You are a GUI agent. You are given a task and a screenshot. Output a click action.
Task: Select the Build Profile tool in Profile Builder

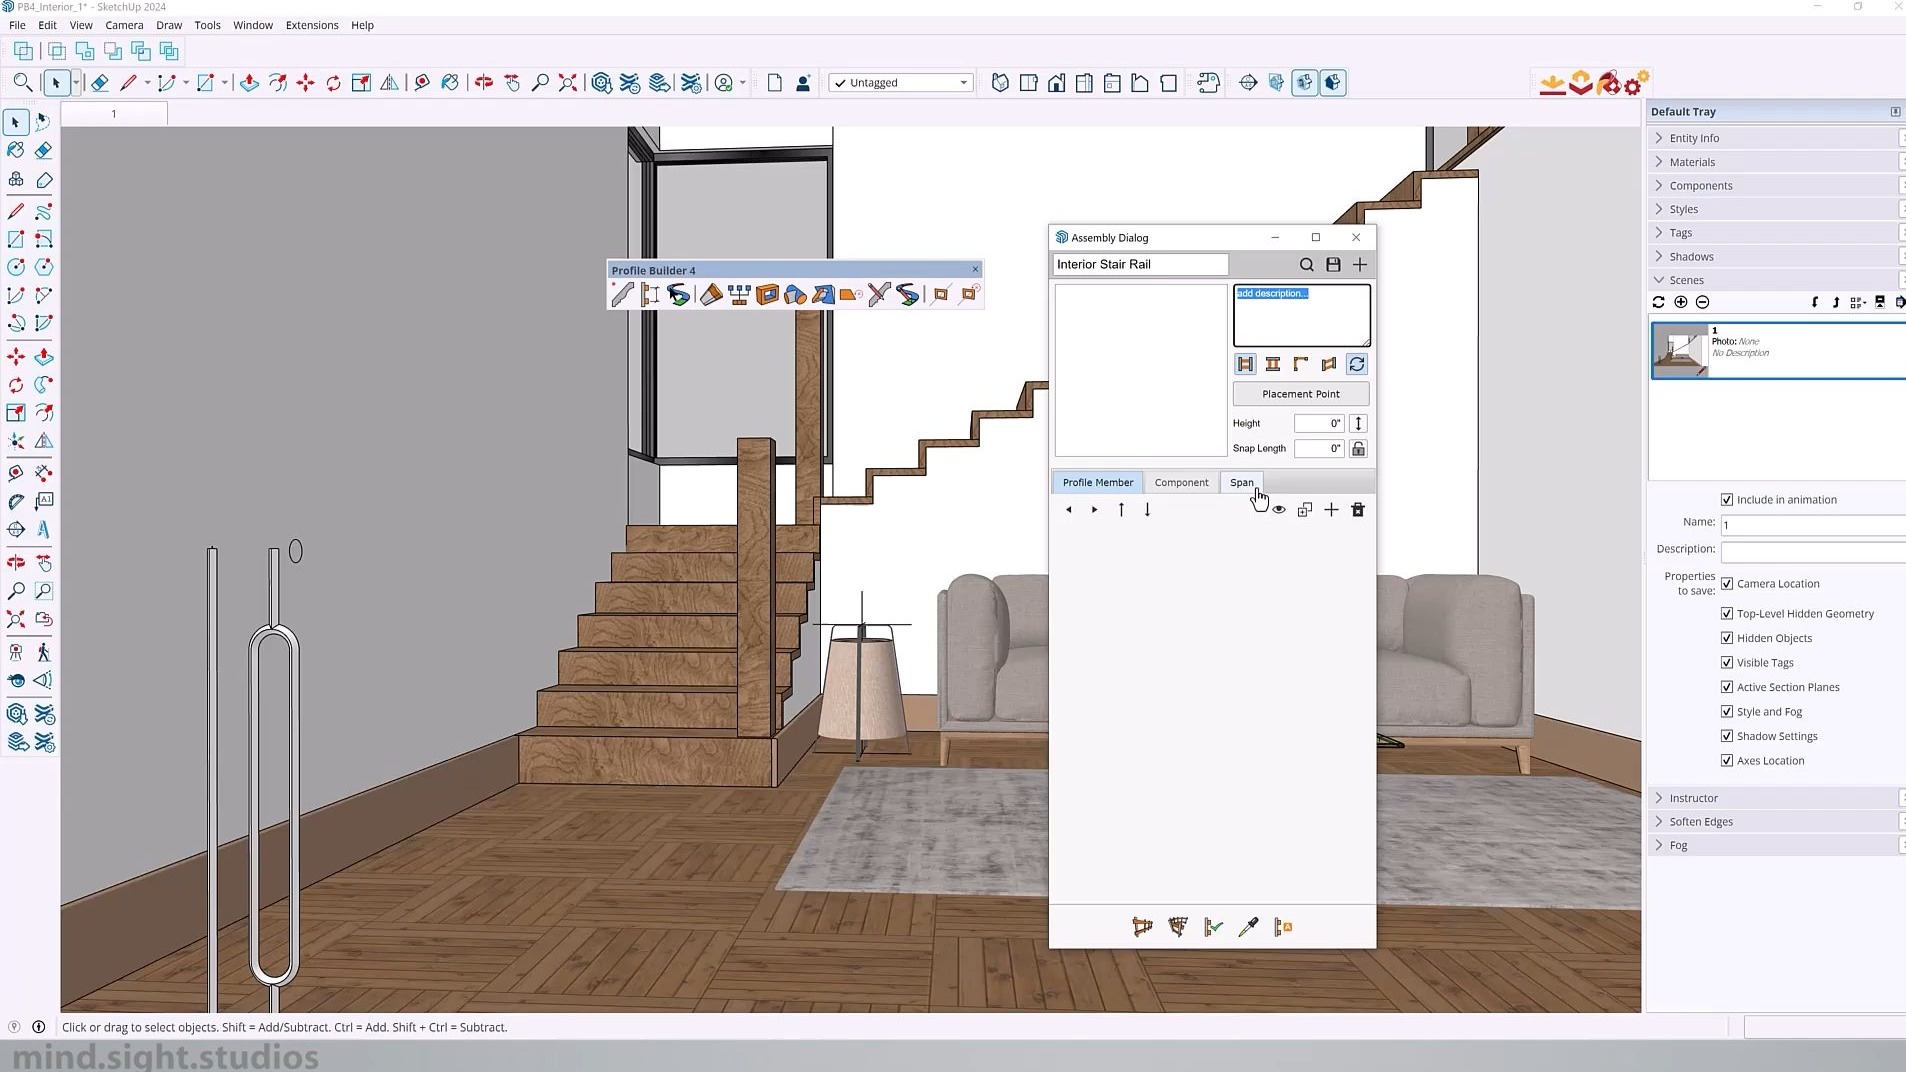tap(620, 293)
